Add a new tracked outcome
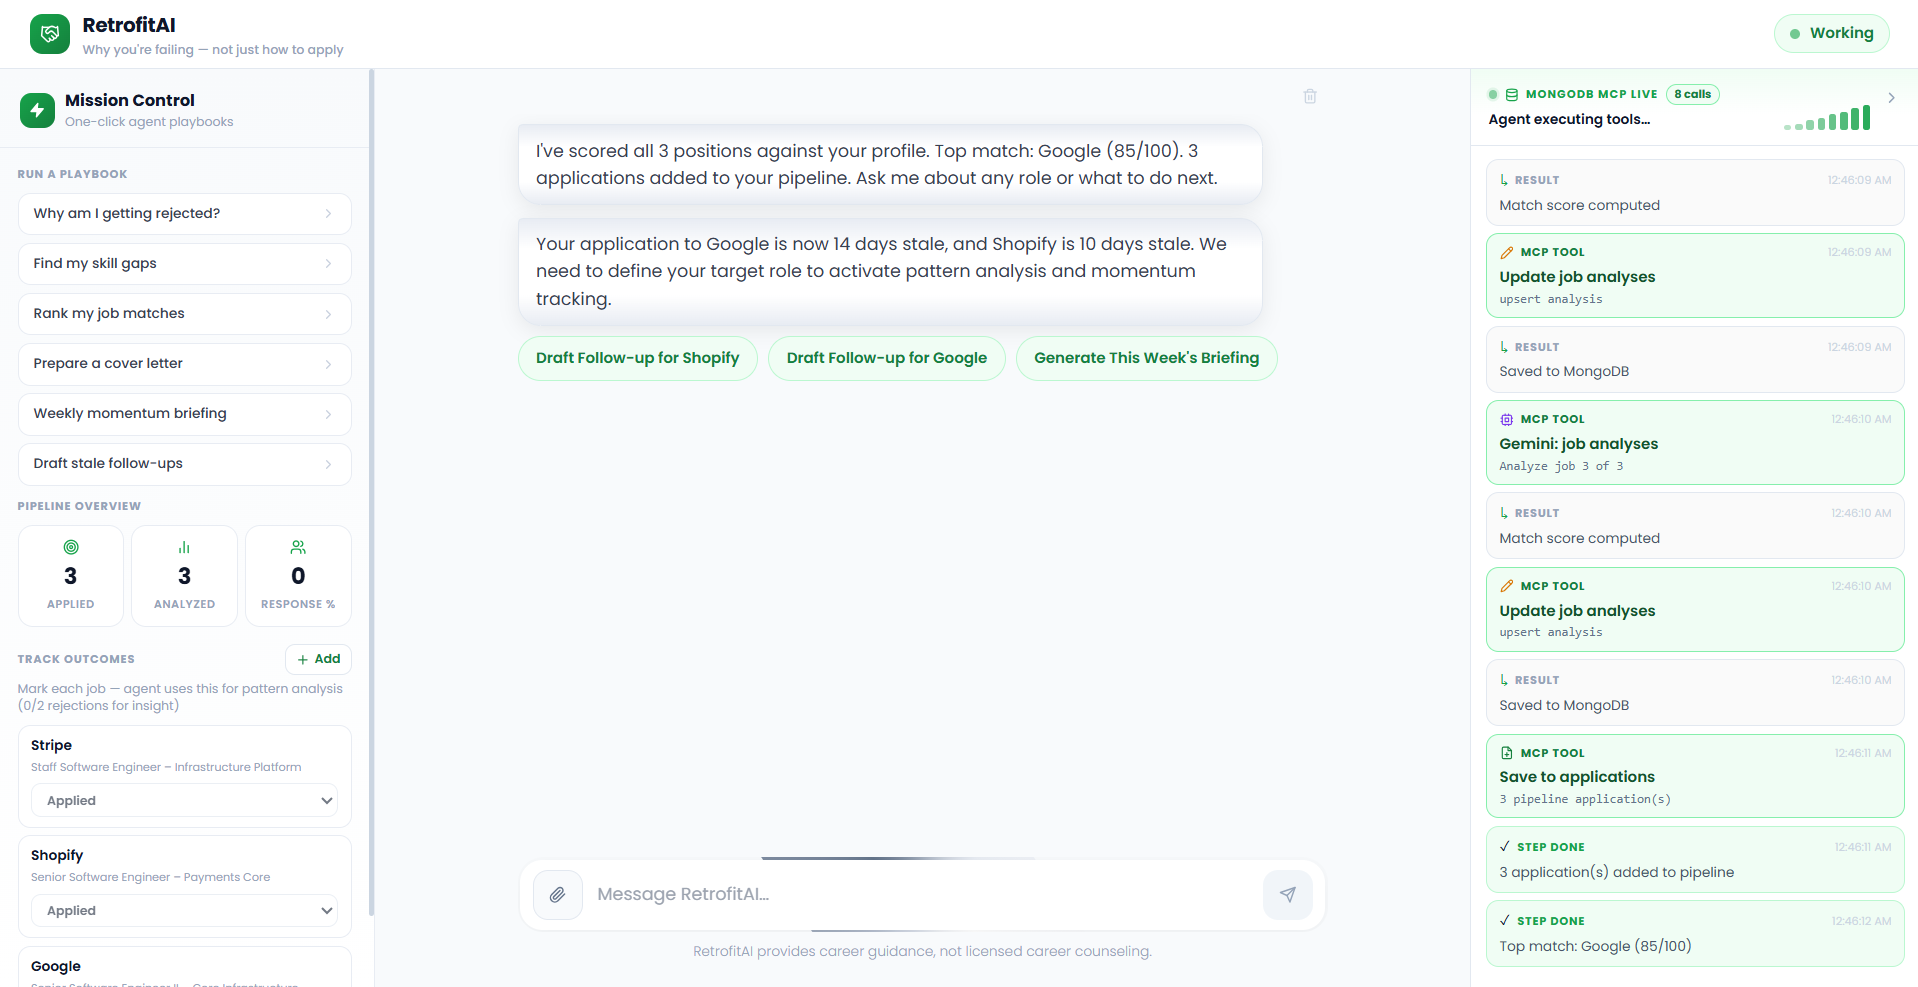Image resolution: width=1918 pixels, height=987 pixels. [x=319, y=659]
